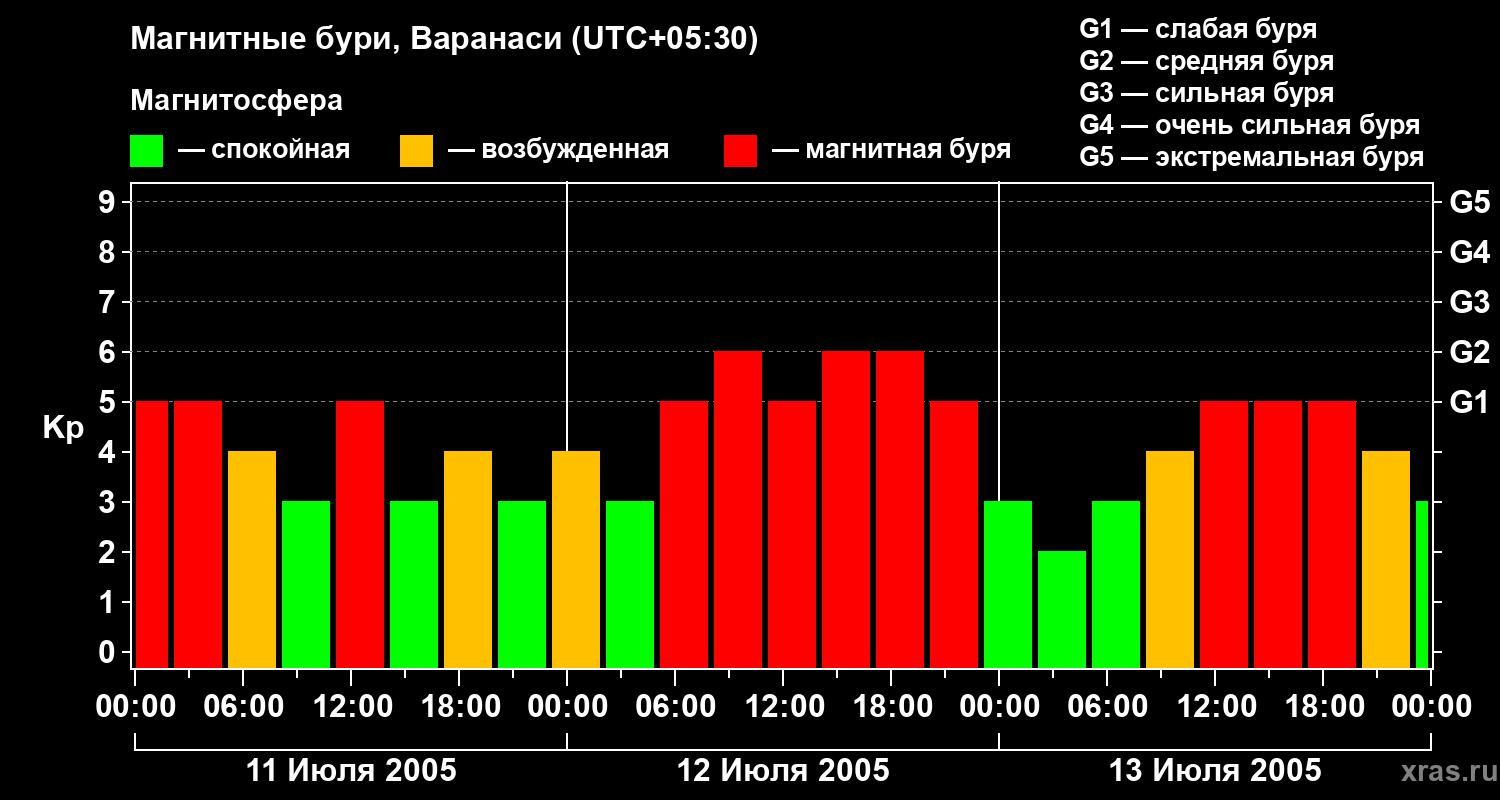Click the 'Магнитосфера' legend heading
Viewport: 1500px width, 800px height.
(236, 101)
